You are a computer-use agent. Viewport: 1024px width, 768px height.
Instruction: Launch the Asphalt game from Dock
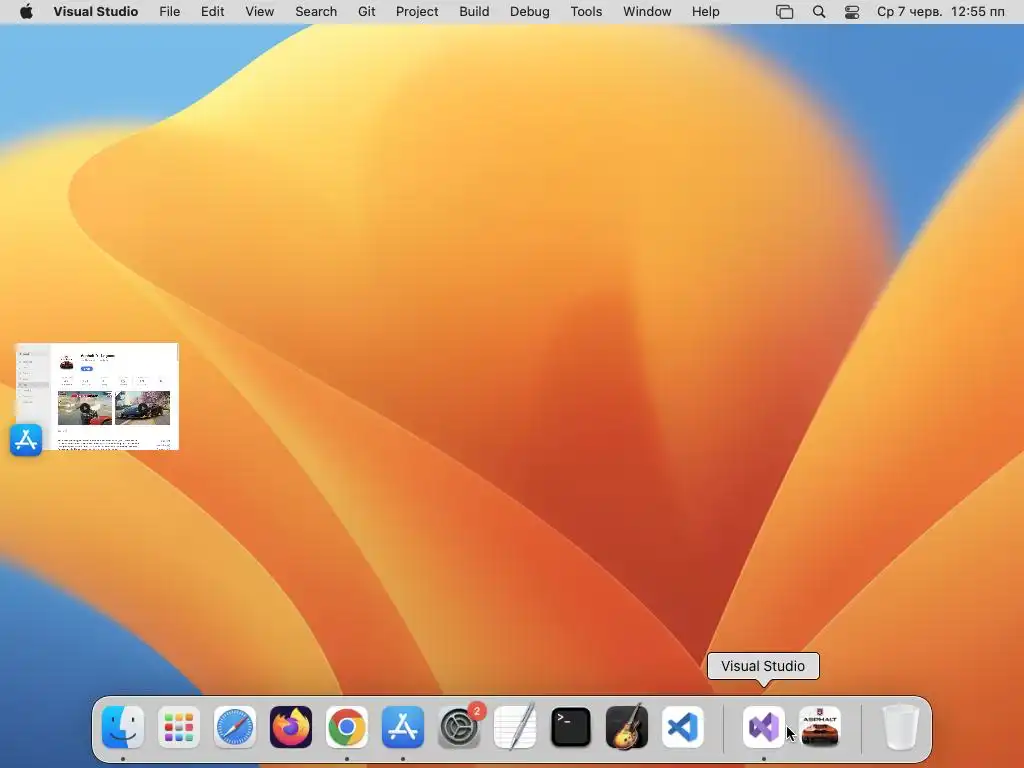point(820,727)
